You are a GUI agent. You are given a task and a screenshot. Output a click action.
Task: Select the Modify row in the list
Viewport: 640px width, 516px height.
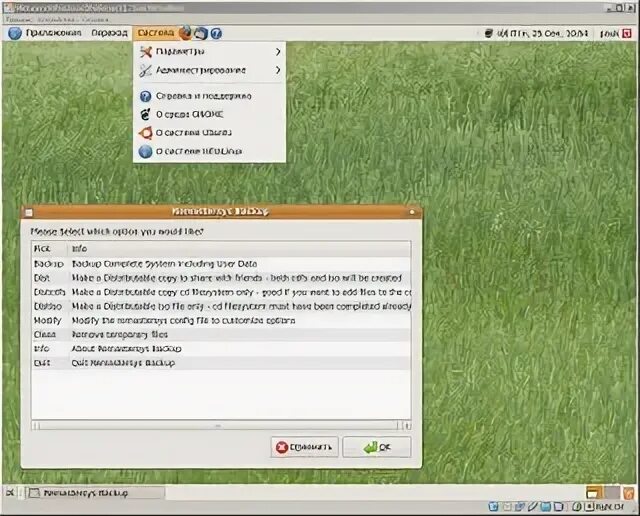click(x=221, y=320)
